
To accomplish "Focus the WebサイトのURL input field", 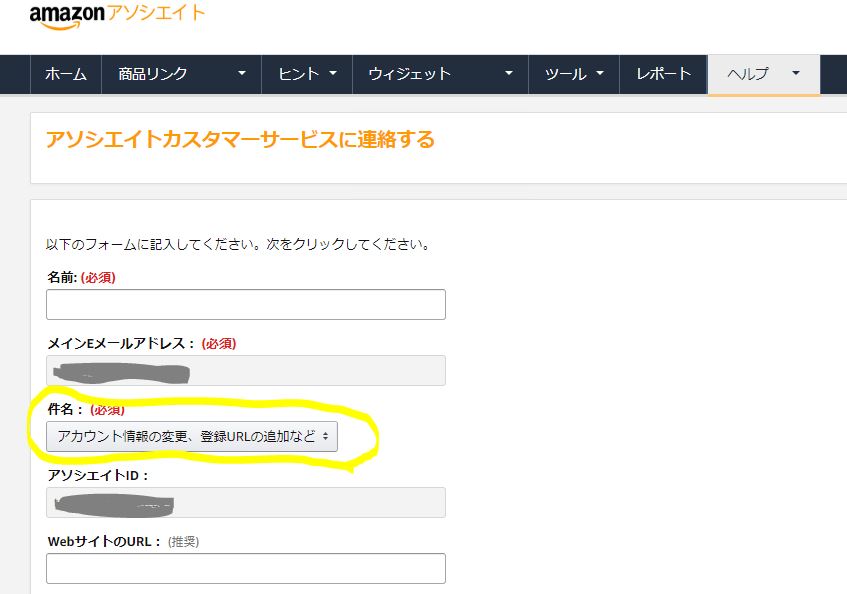I will 246,568.
